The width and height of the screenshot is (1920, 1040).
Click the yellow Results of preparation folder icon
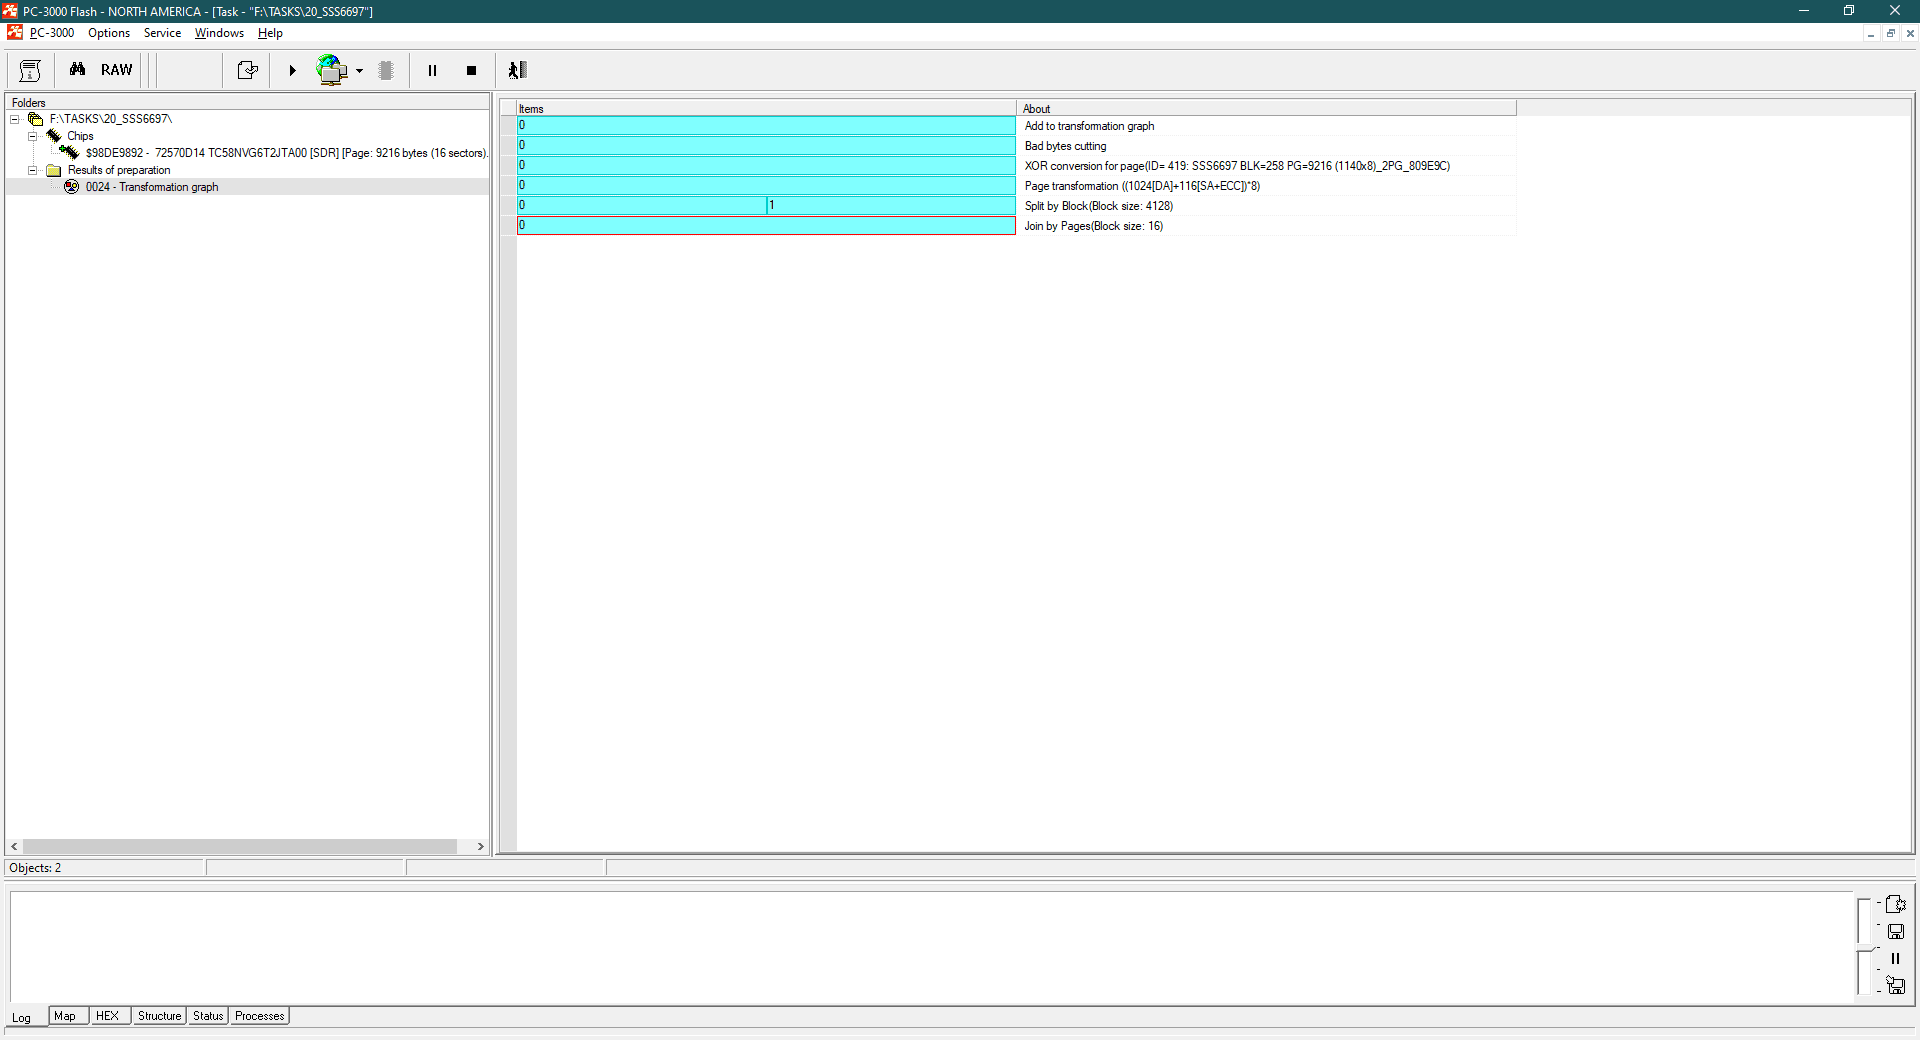click(54, 170)
